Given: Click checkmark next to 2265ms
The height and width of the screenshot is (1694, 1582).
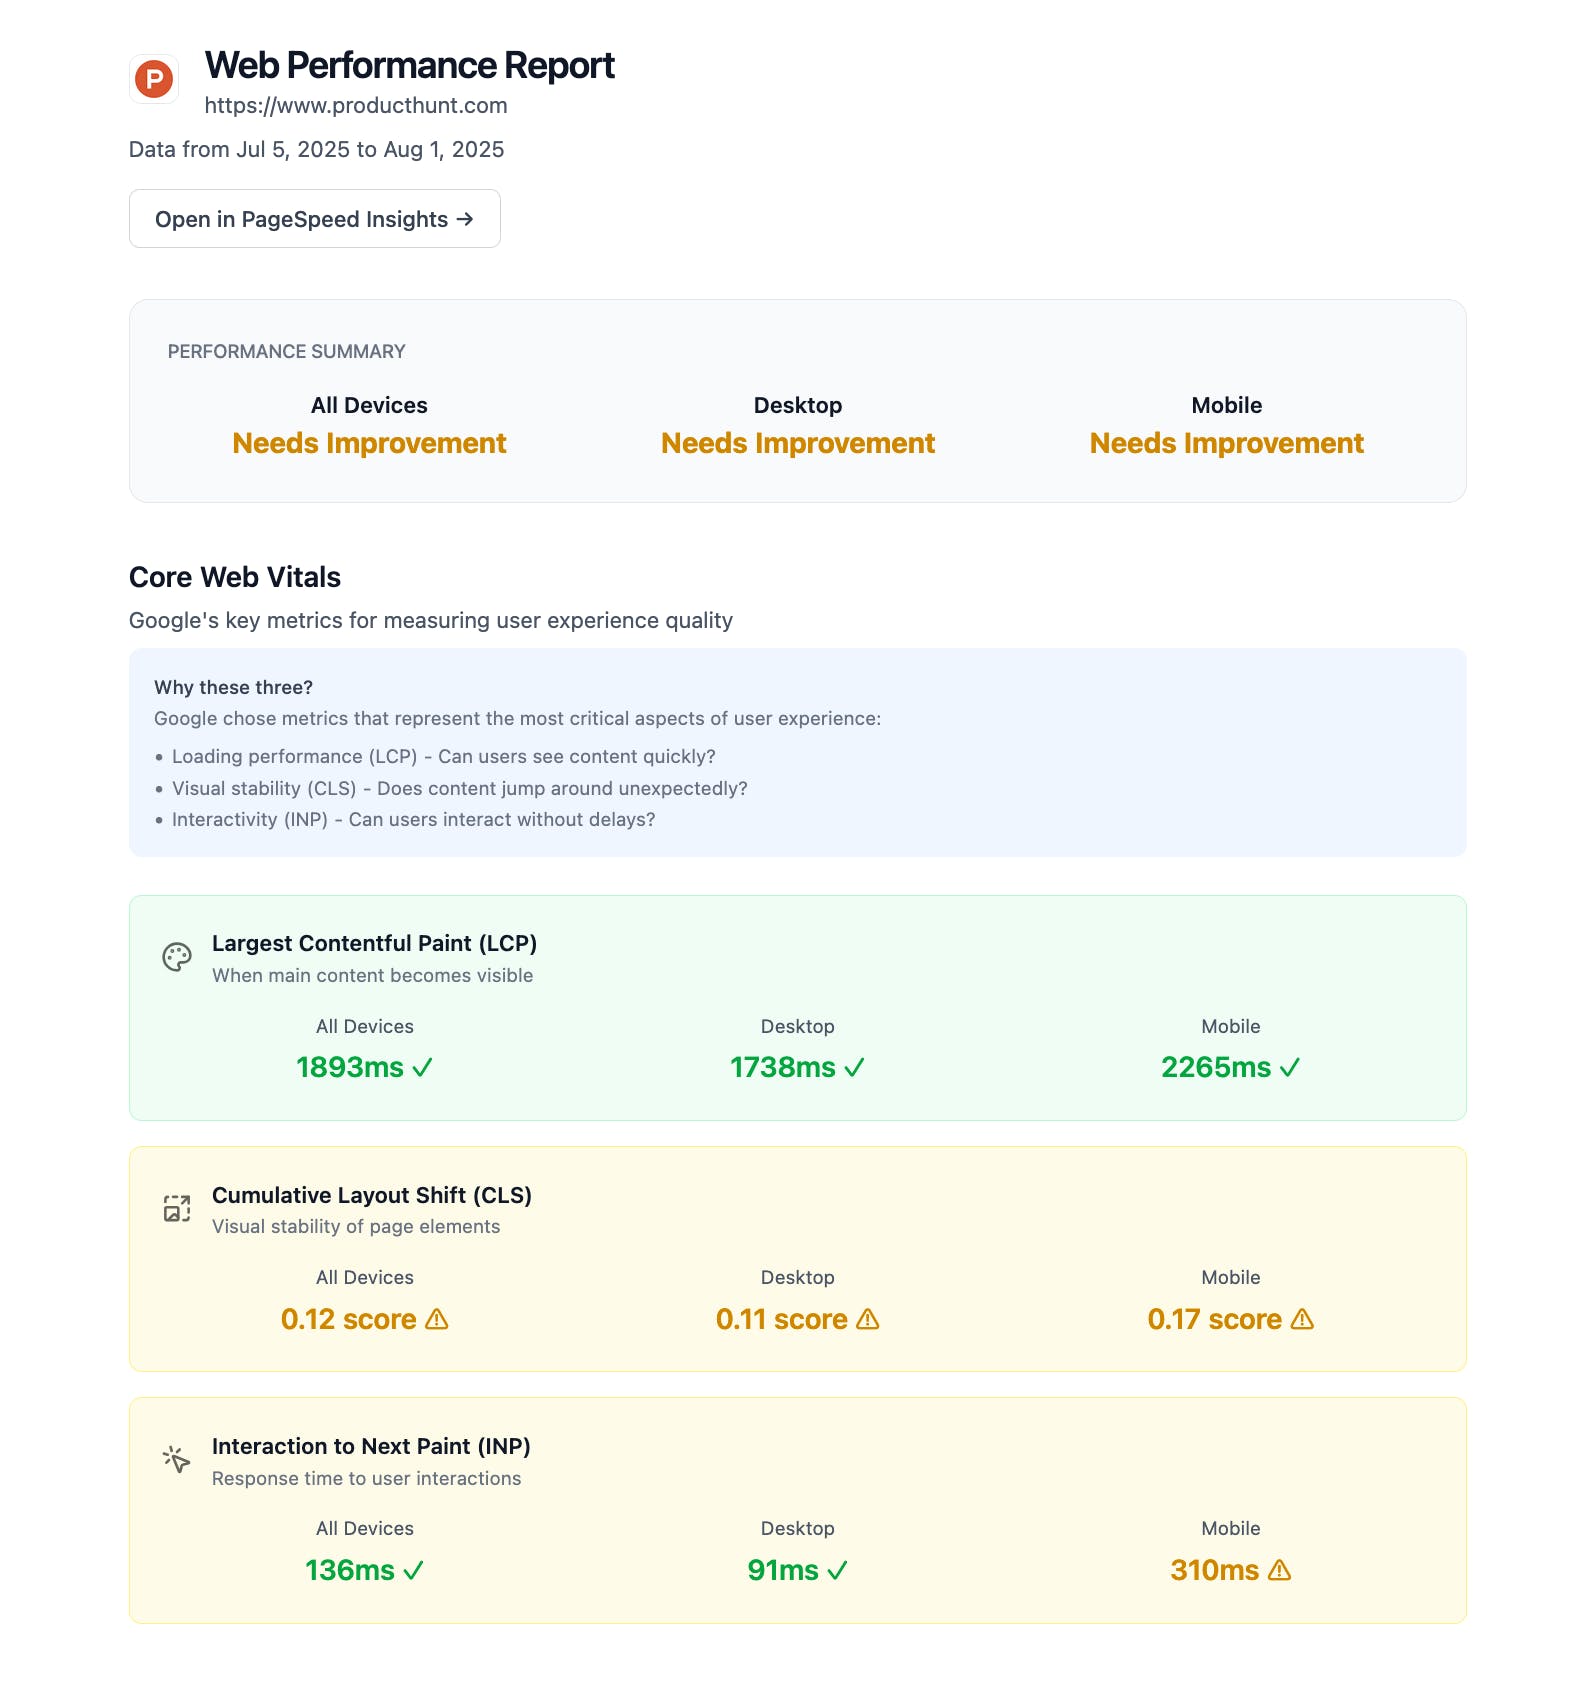Looking at the screenshot, I should click(x=1290, y=1068).
